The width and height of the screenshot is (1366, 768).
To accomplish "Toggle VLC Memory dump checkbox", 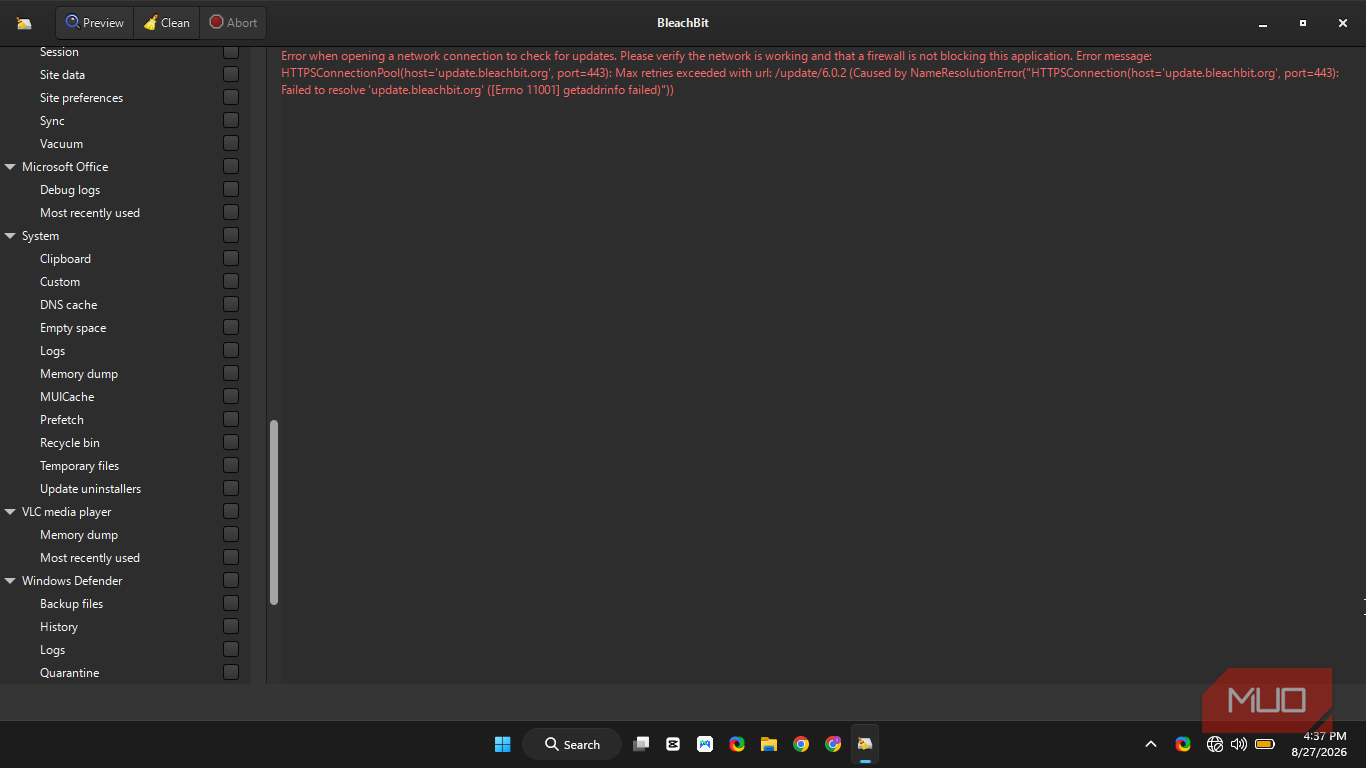I will click(x=231, y=535).
